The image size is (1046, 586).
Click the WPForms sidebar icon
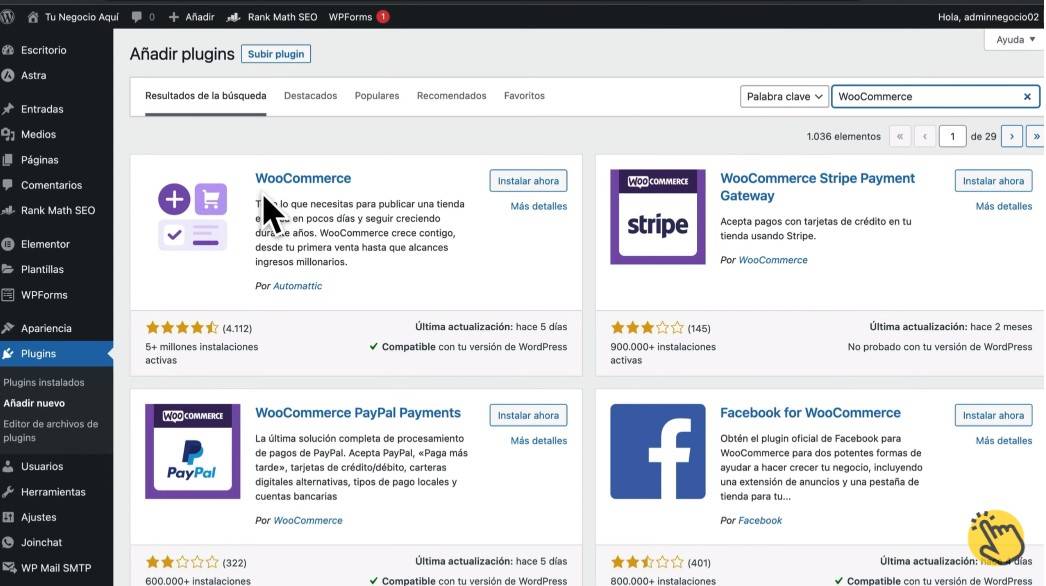click(x=8, y=295)
